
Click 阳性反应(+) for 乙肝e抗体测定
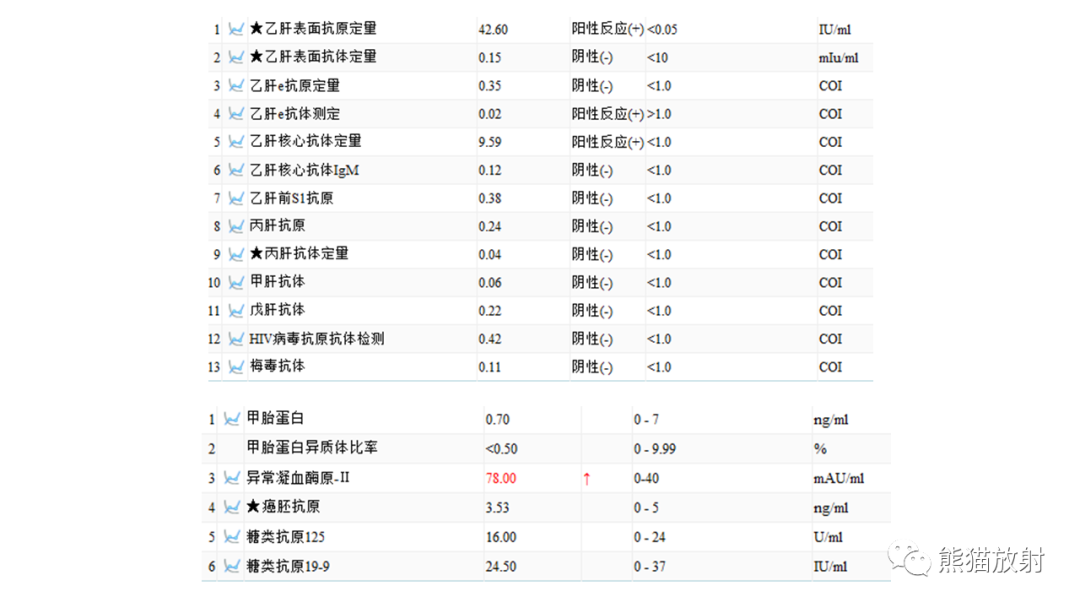(x=608, y=114)
